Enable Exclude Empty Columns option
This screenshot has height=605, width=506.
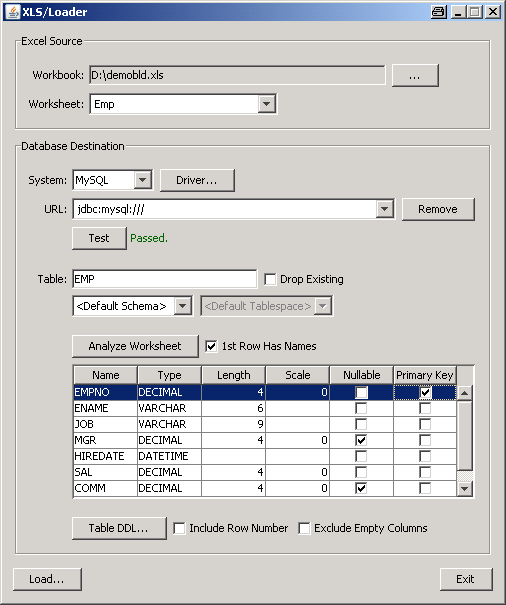tap(304, 528)
